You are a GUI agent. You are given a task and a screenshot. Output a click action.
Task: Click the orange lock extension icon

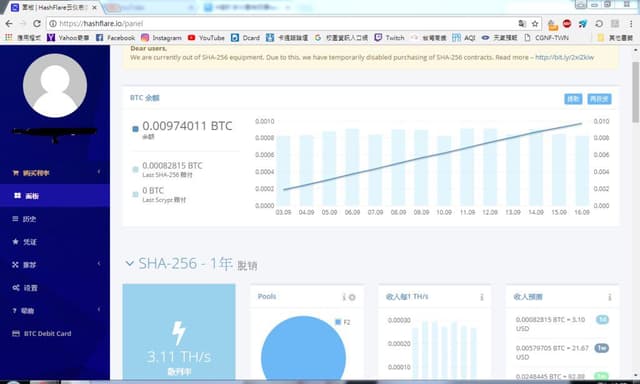point(552,25)
